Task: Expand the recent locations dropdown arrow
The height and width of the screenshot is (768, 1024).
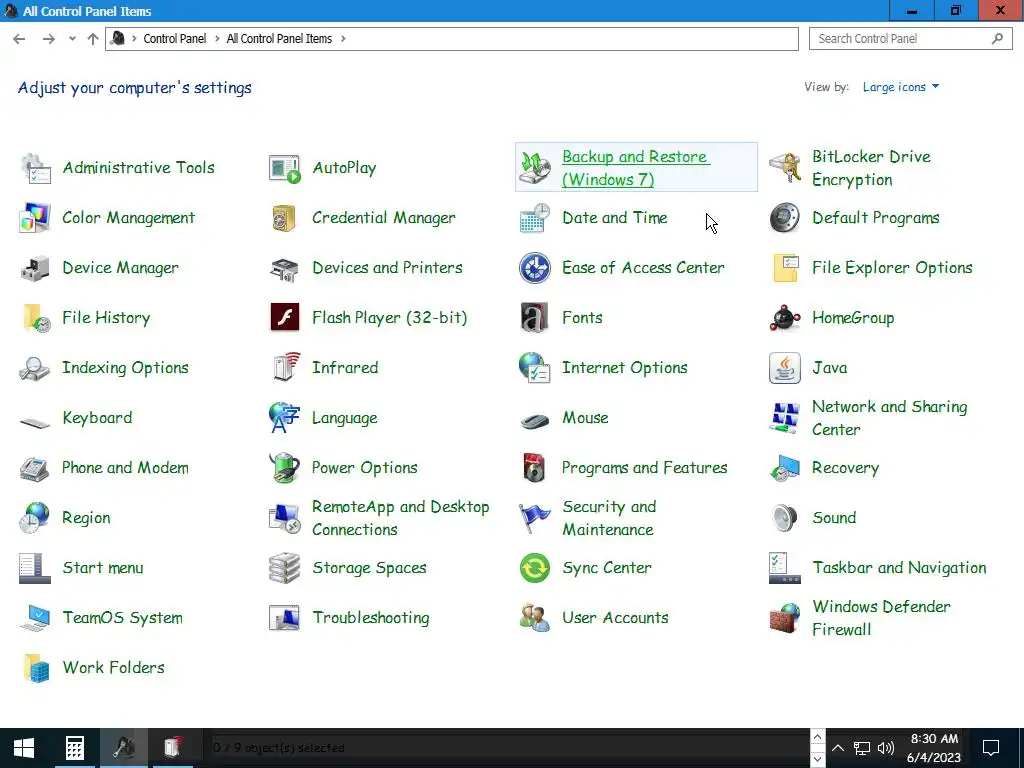Action: pos(72,39)
